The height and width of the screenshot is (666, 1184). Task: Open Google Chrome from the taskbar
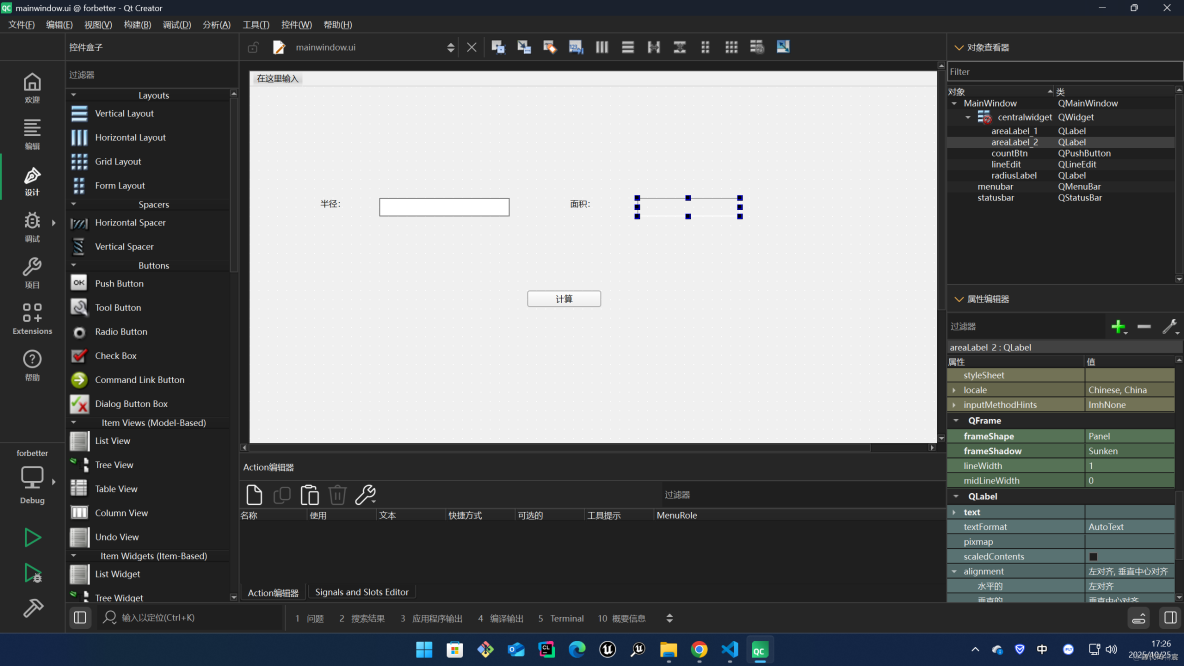click(699, 649)
